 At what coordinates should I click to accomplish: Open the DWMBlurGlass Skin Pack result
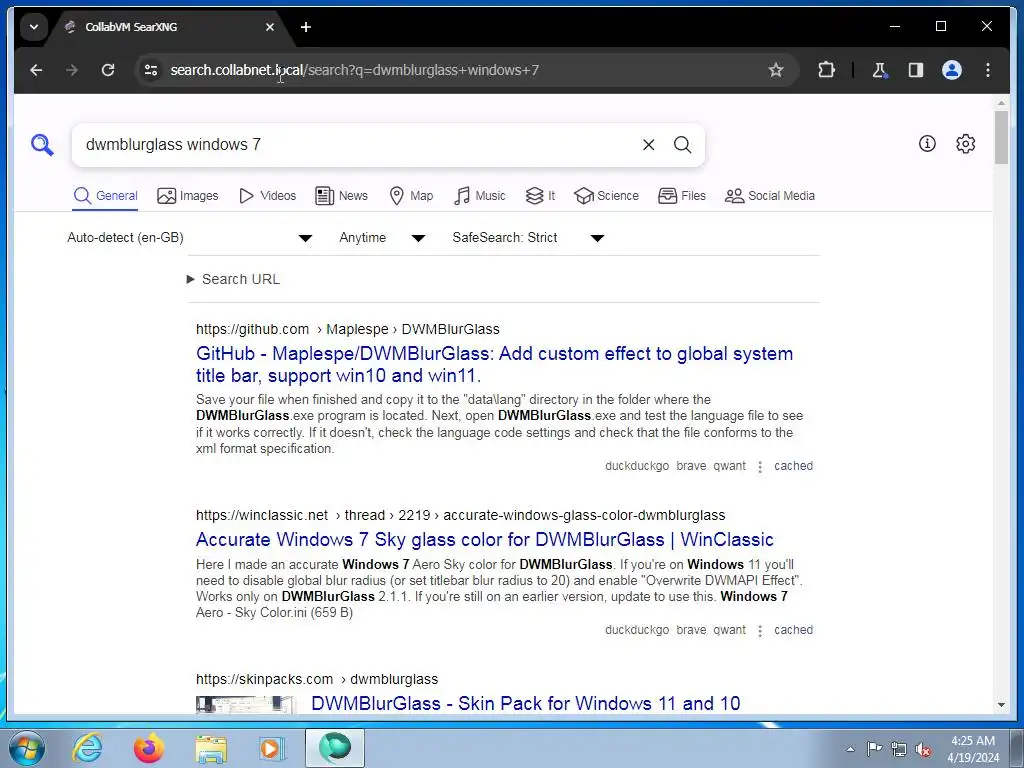point(526,703)
